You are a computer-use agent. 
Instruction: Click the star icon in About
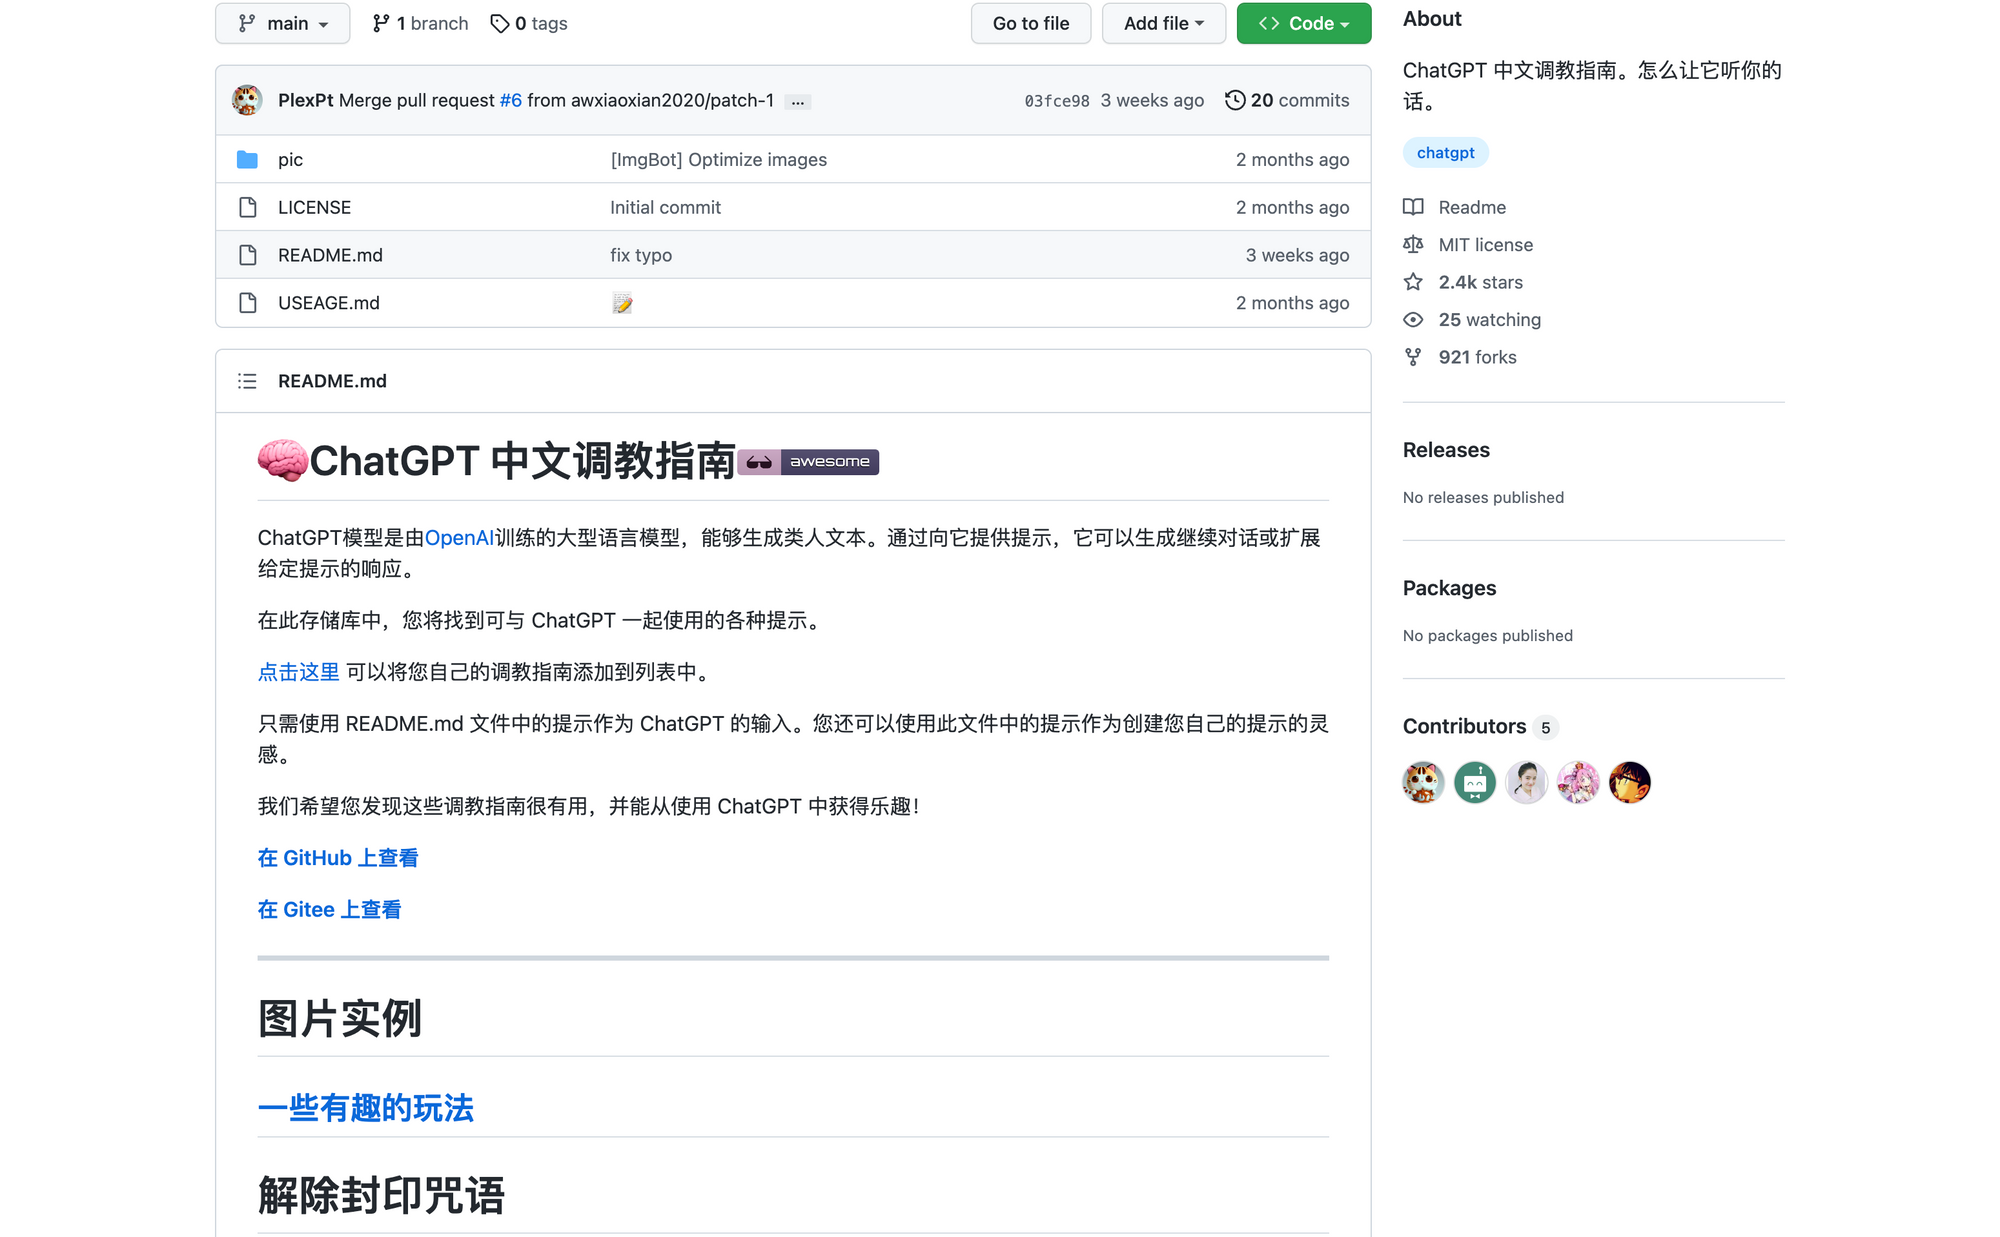click(x=1413, y=282)
